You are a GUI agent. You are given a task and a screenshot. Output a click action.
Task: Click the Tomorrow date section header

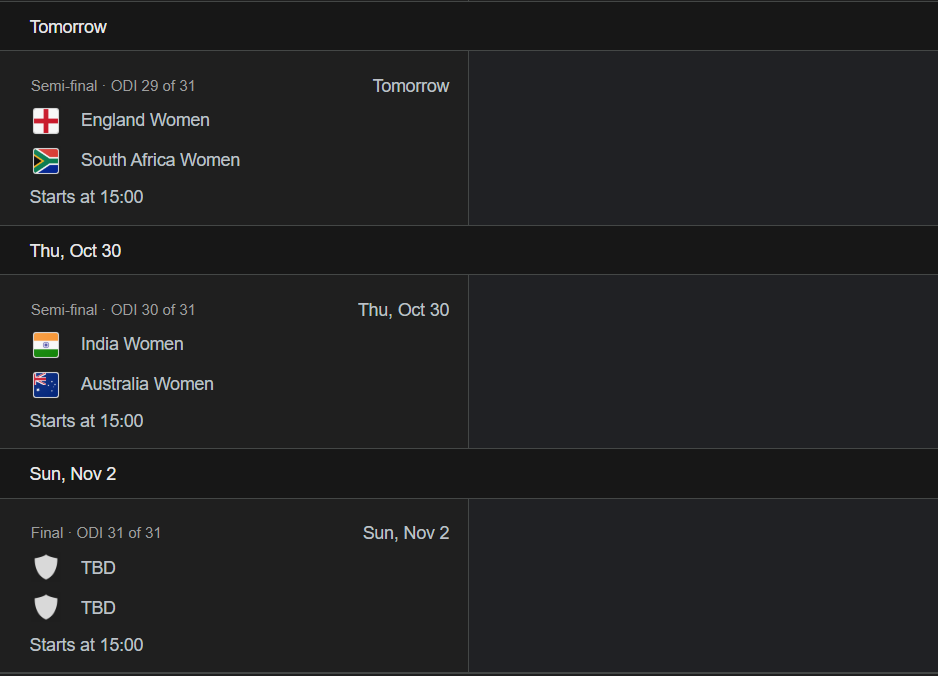click(68, 27)
